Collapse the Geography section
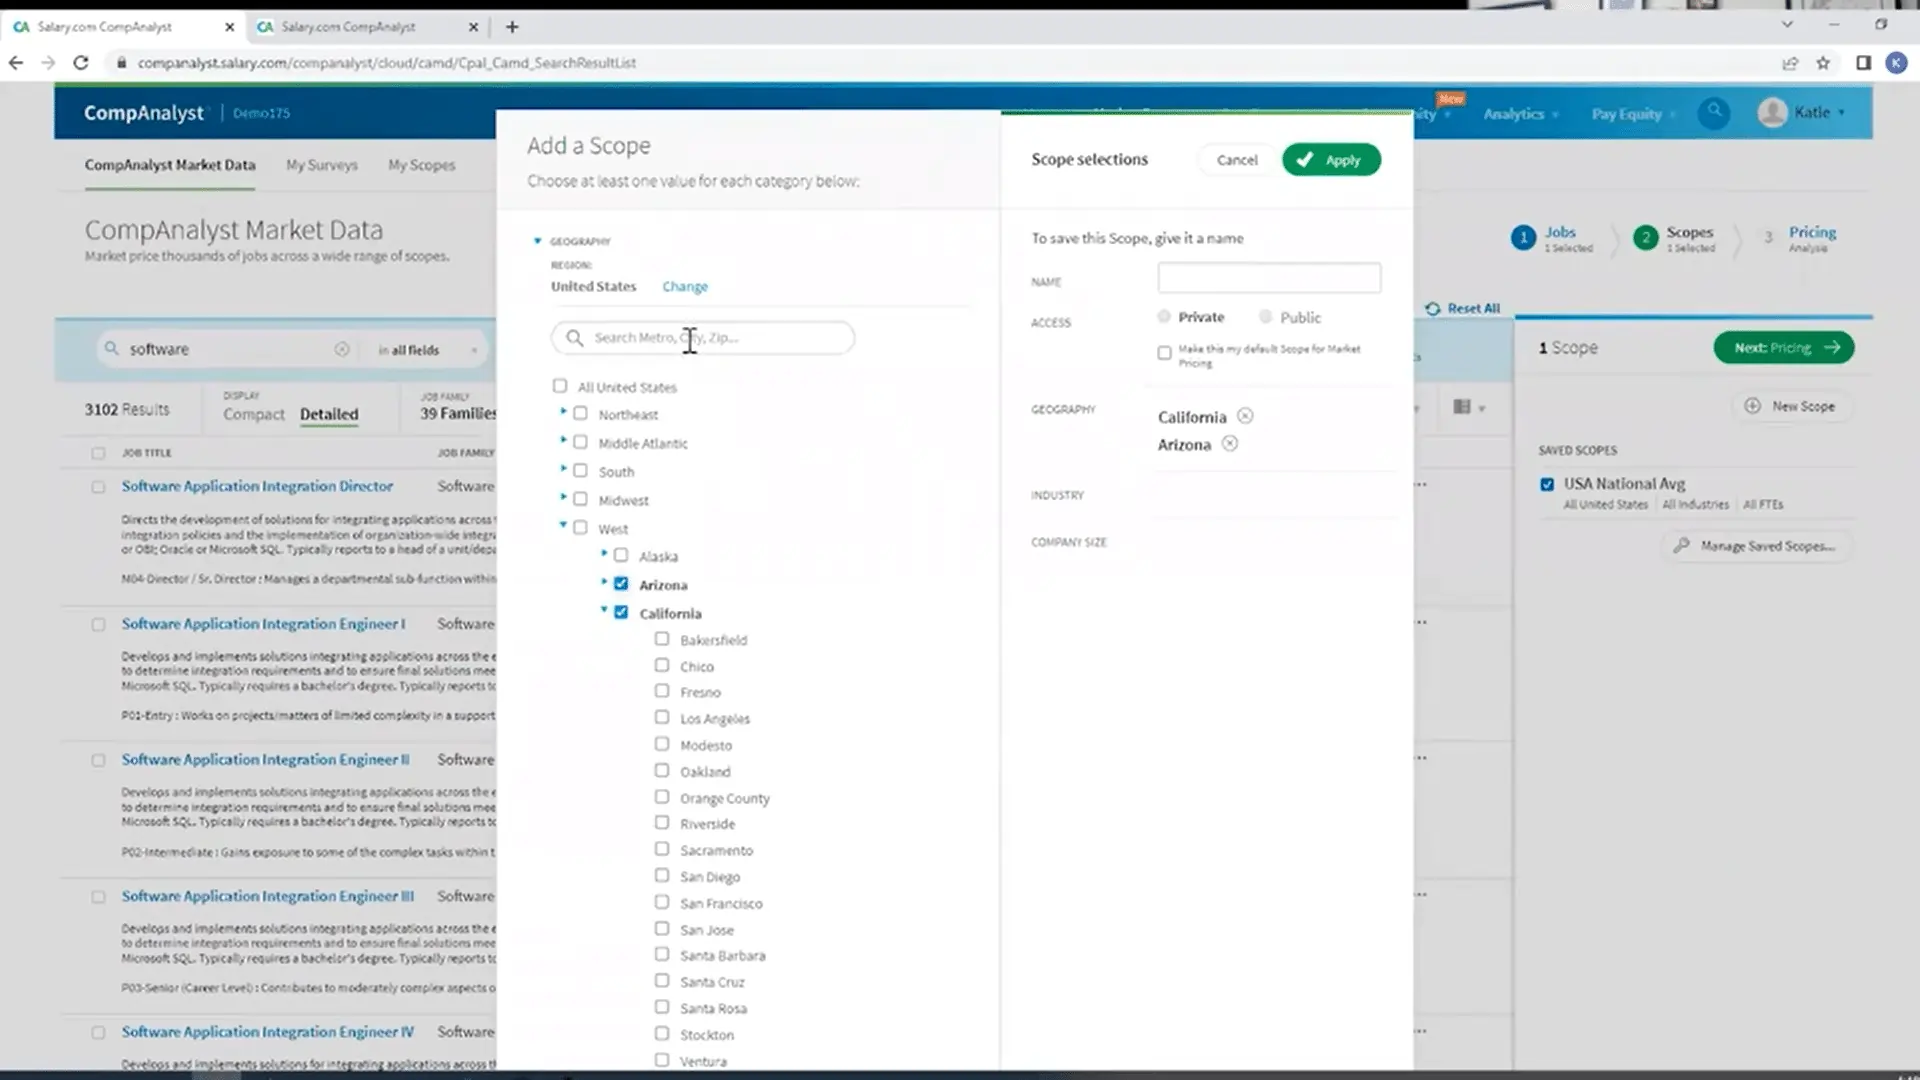Viewport: 1920px width, 1080px height. (x=537, y=241)
